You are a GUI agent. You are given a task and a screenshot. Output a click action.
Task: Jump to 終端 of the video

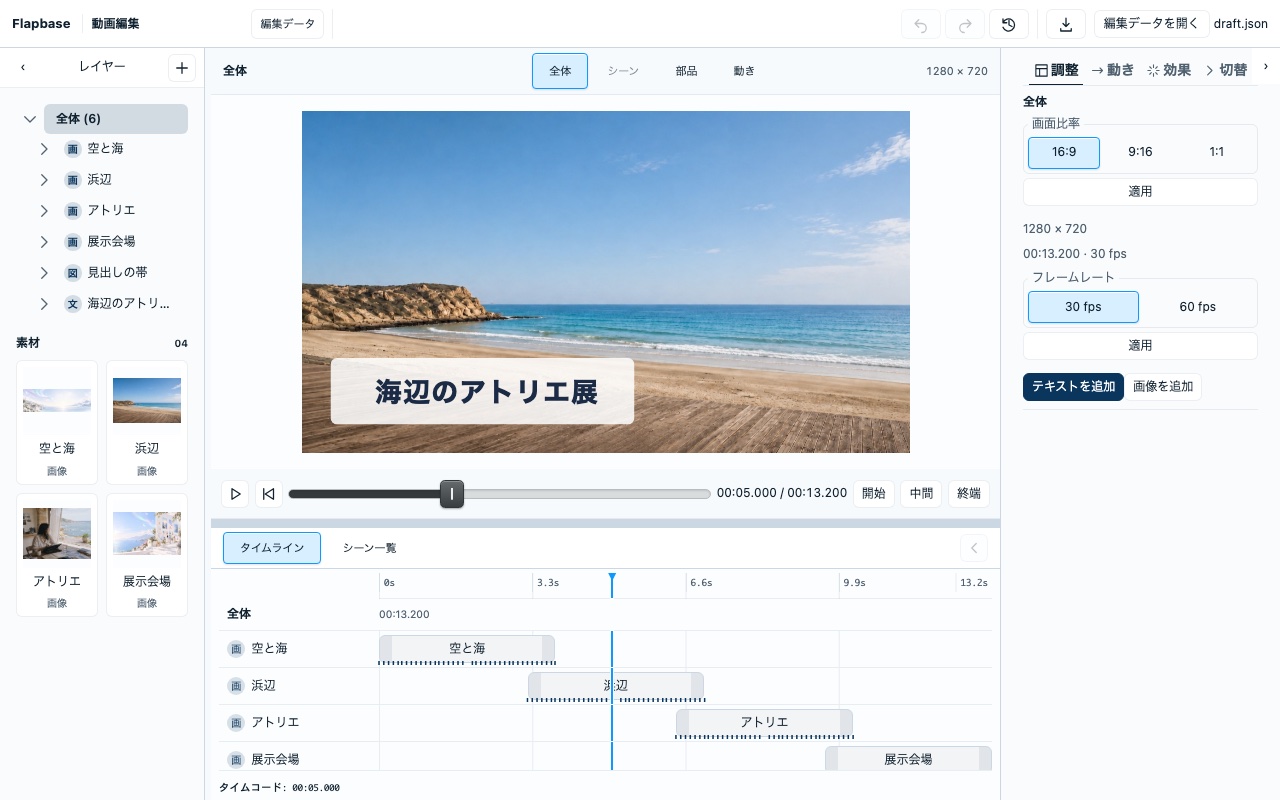969,493
